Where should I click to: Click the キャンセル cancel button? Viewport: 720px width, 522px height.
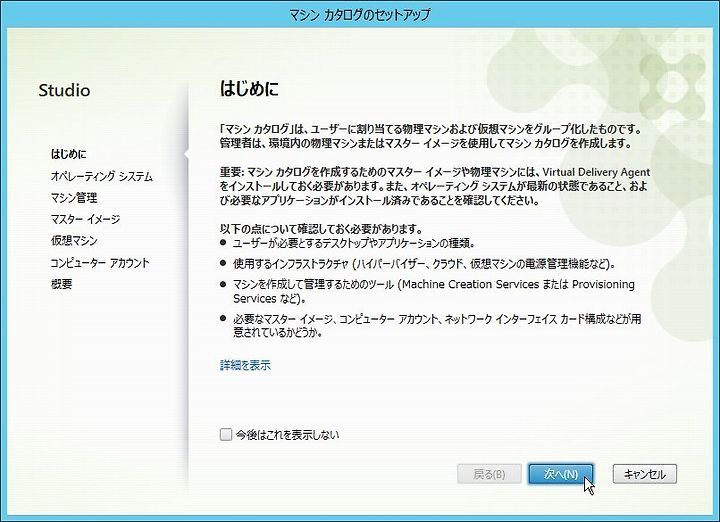pyautogui.click(x=645, y=474)
